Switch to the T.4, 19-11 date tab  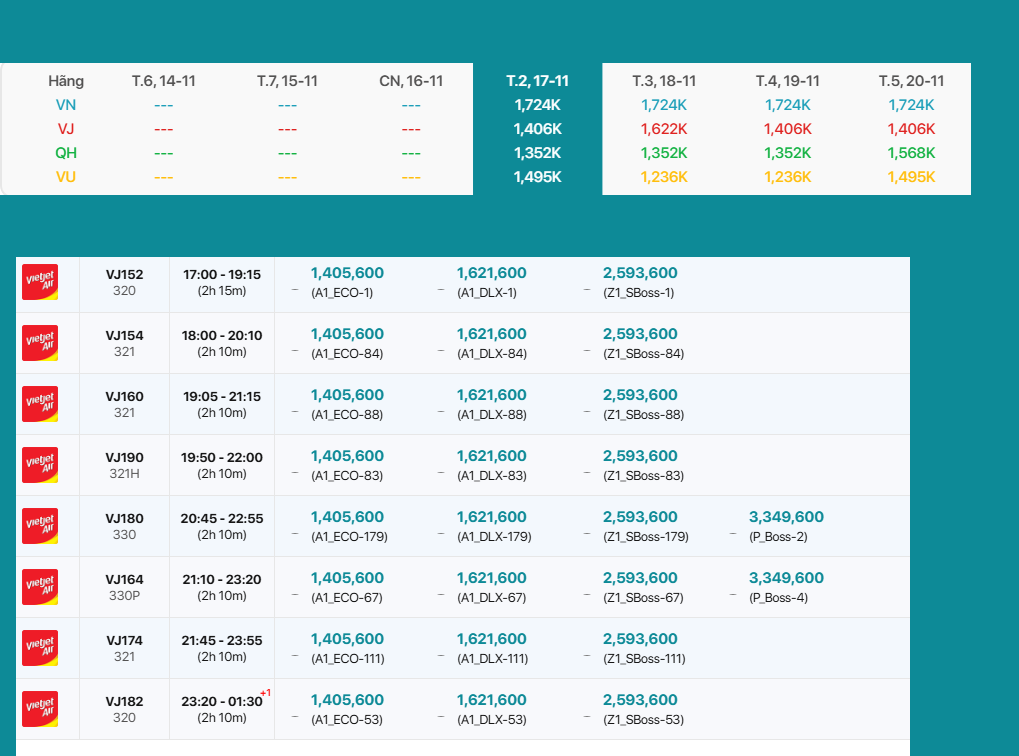tap(787, 81)
